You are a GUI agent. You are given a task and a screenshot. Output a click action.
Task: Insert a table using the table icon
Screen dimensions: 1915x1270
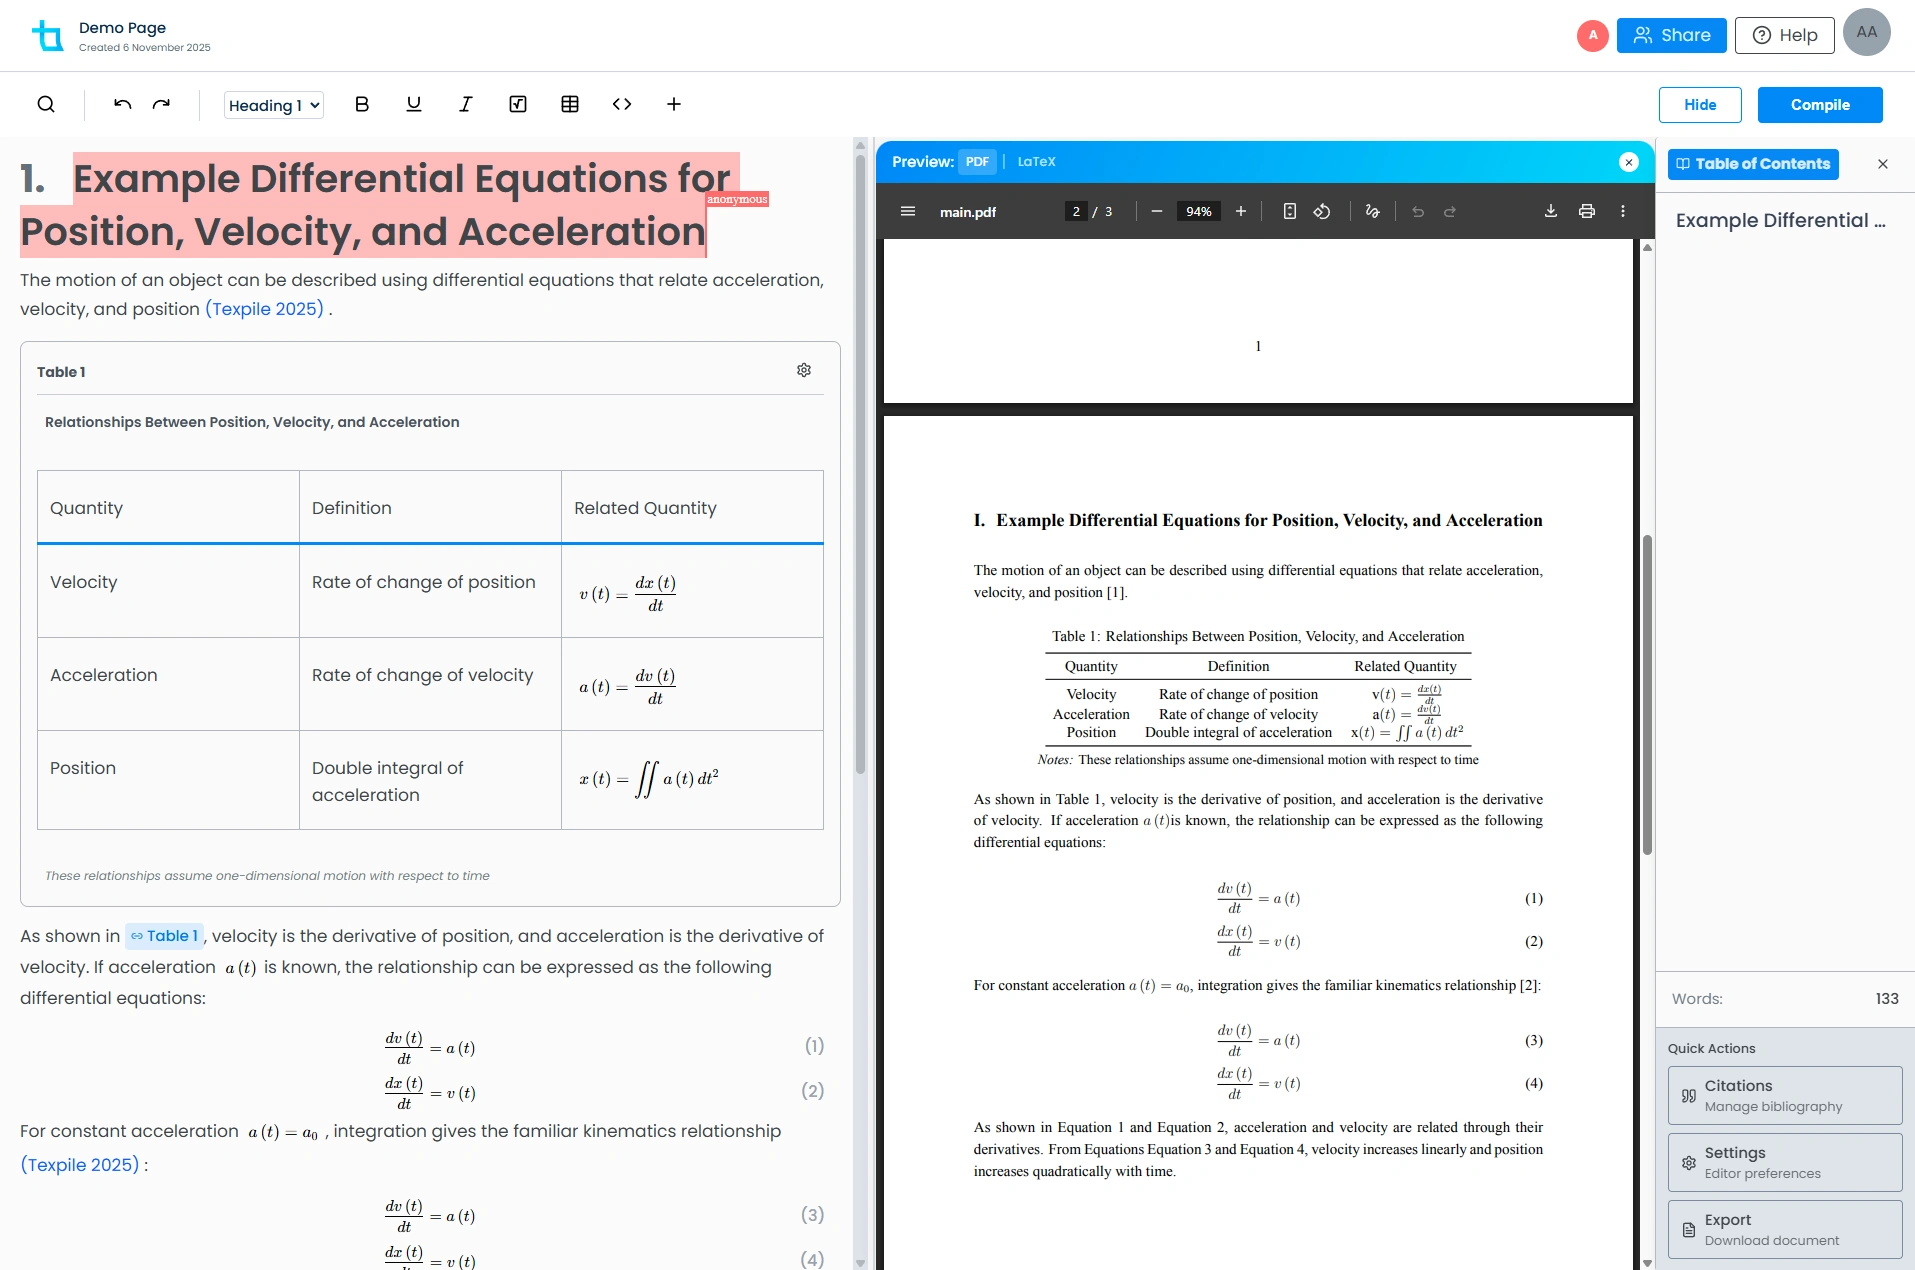click(570, 104)
